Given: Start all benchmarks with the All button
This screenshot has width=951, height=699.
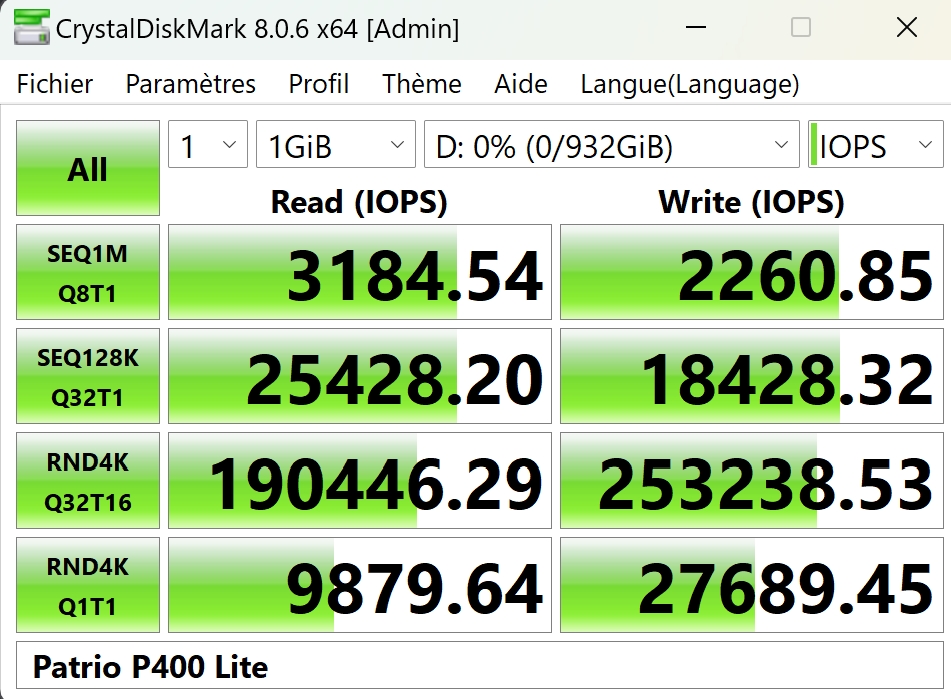Looking at the screenshot, I should [88, 169].
